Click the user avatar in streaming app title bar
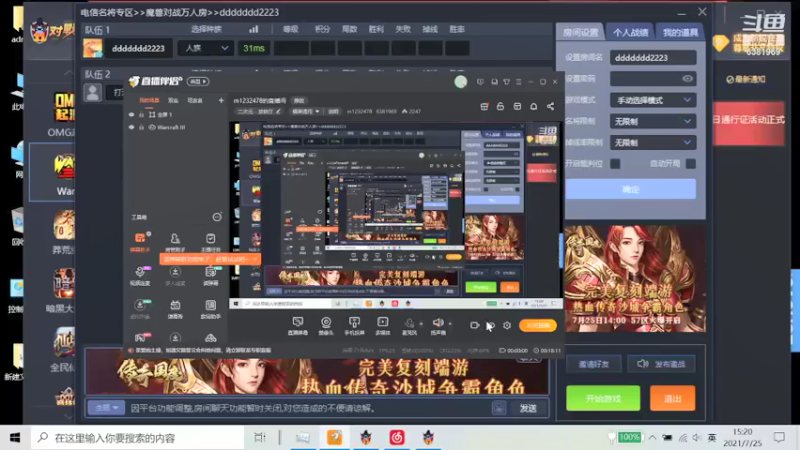The width and height of the screenshot is (800, 450). pos(461,82)
